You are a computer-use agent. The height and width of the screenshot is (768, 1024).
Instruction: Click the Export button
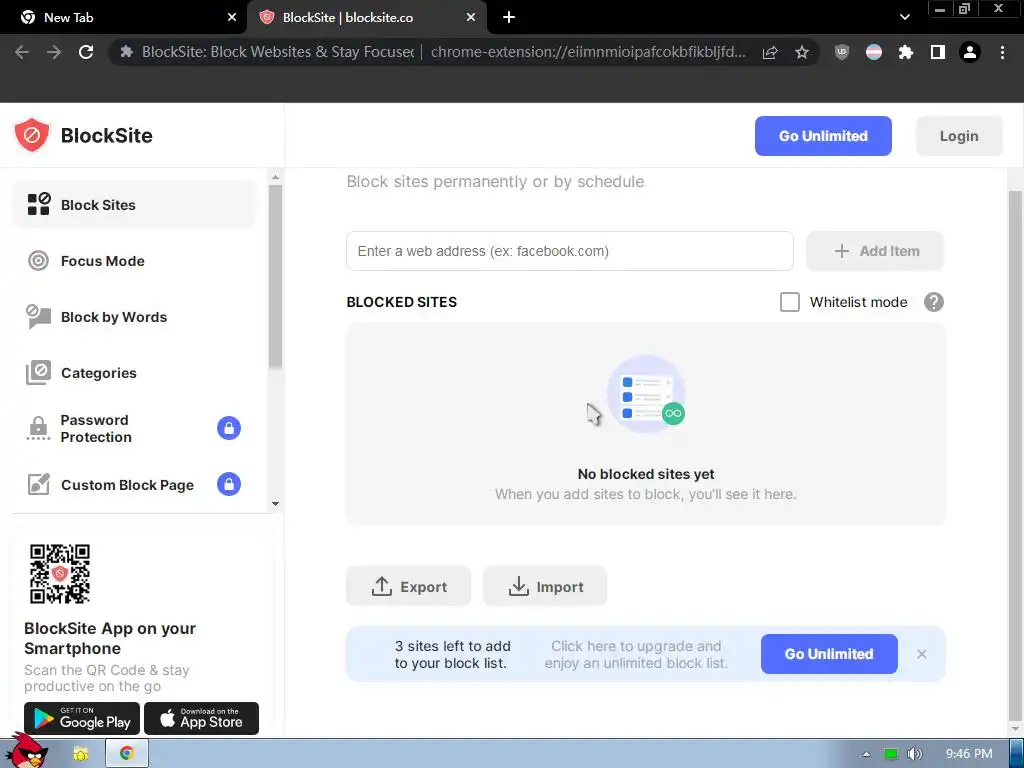[408, 586]
